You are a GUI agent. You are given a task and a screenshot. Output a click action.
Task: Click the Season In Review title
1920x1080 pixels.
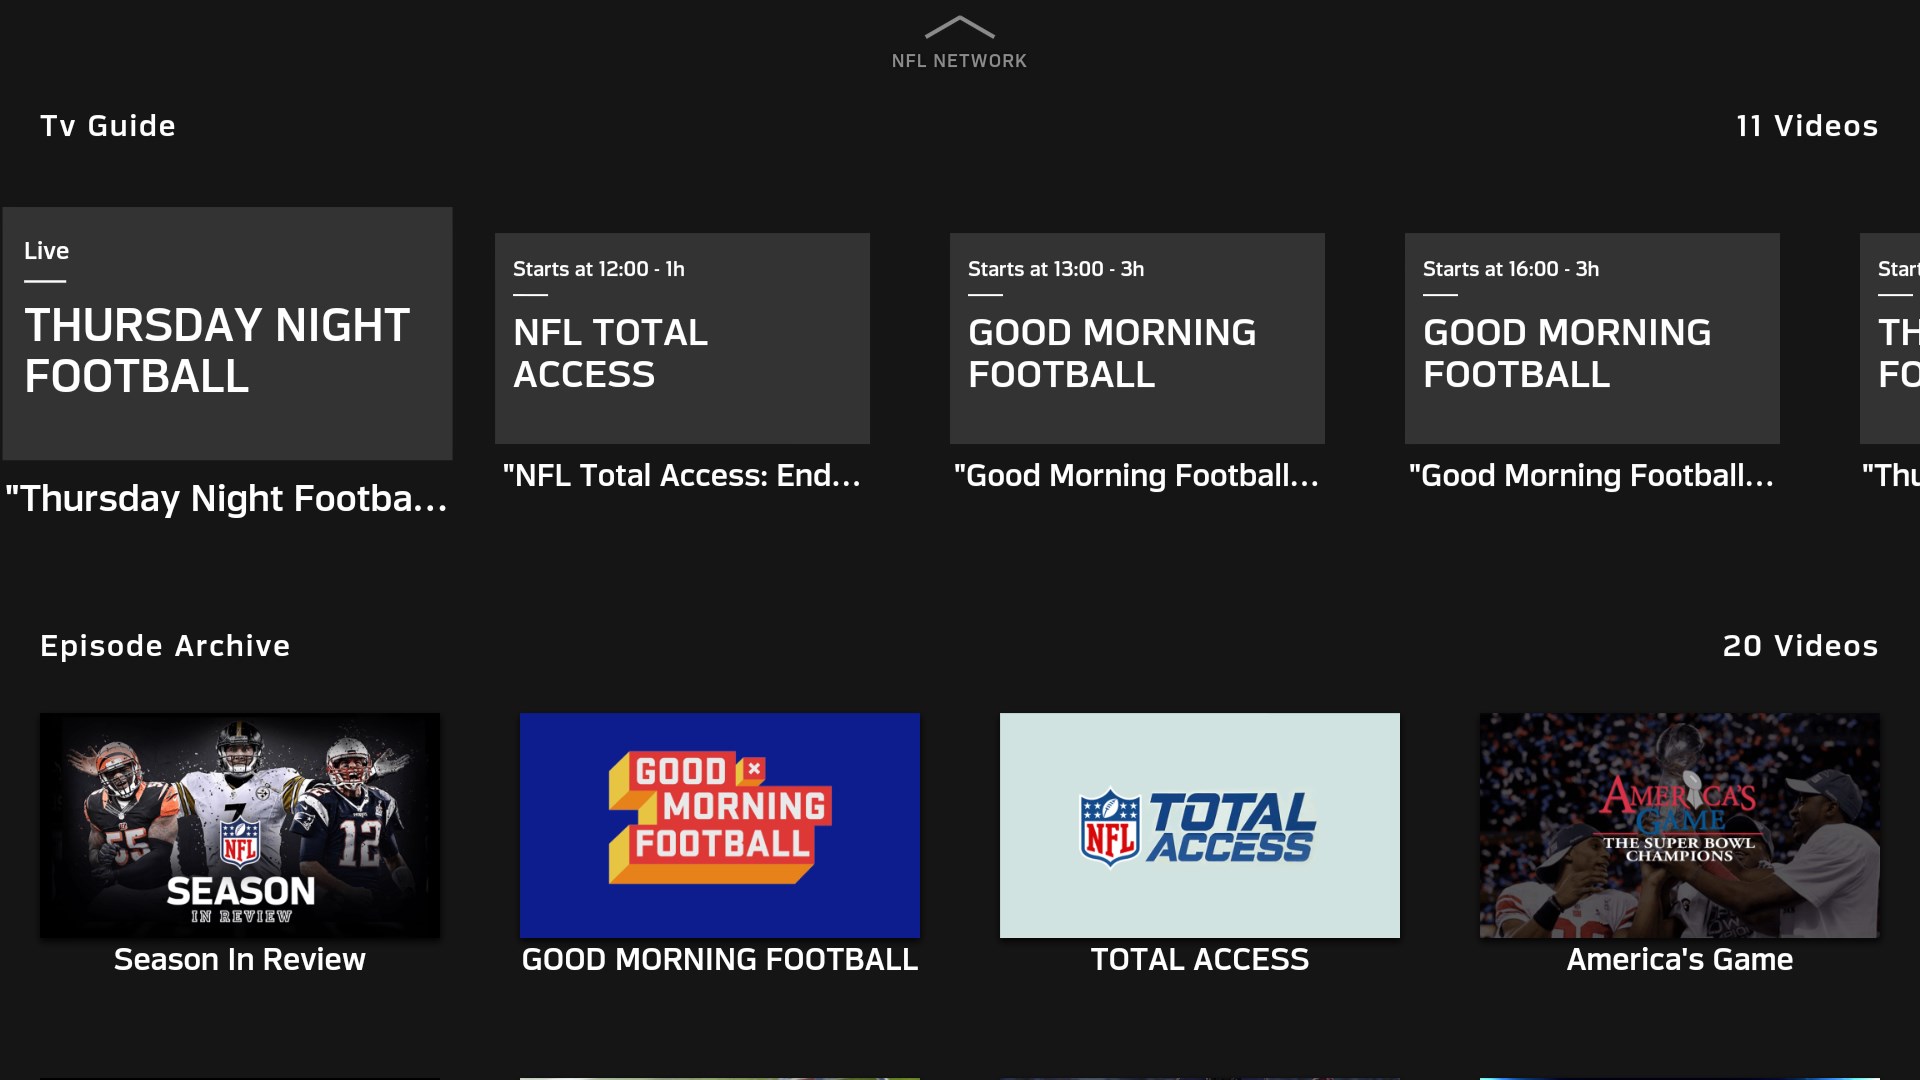(240, 959)
